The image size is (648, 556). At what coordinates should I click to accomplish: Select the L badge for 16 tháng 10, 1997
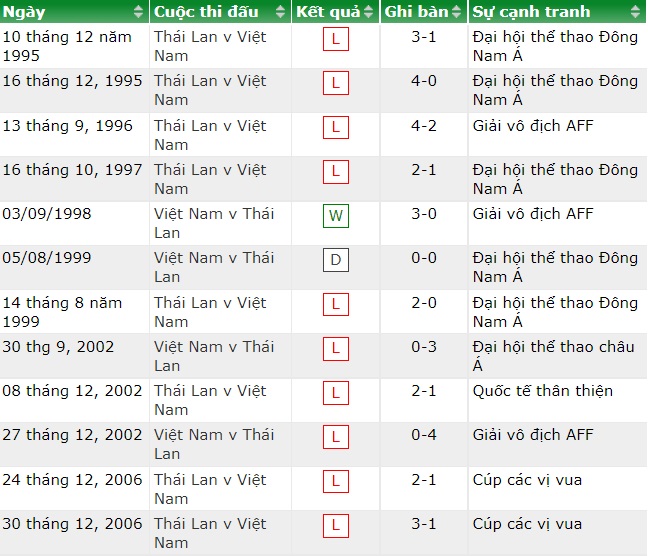[x=336, y=172]
